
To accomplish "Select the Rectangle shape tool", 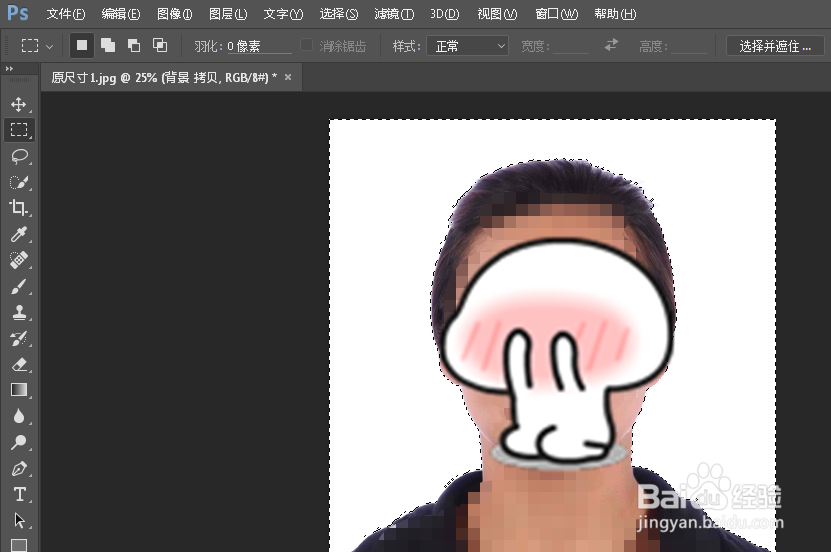I will click(19, 545).
